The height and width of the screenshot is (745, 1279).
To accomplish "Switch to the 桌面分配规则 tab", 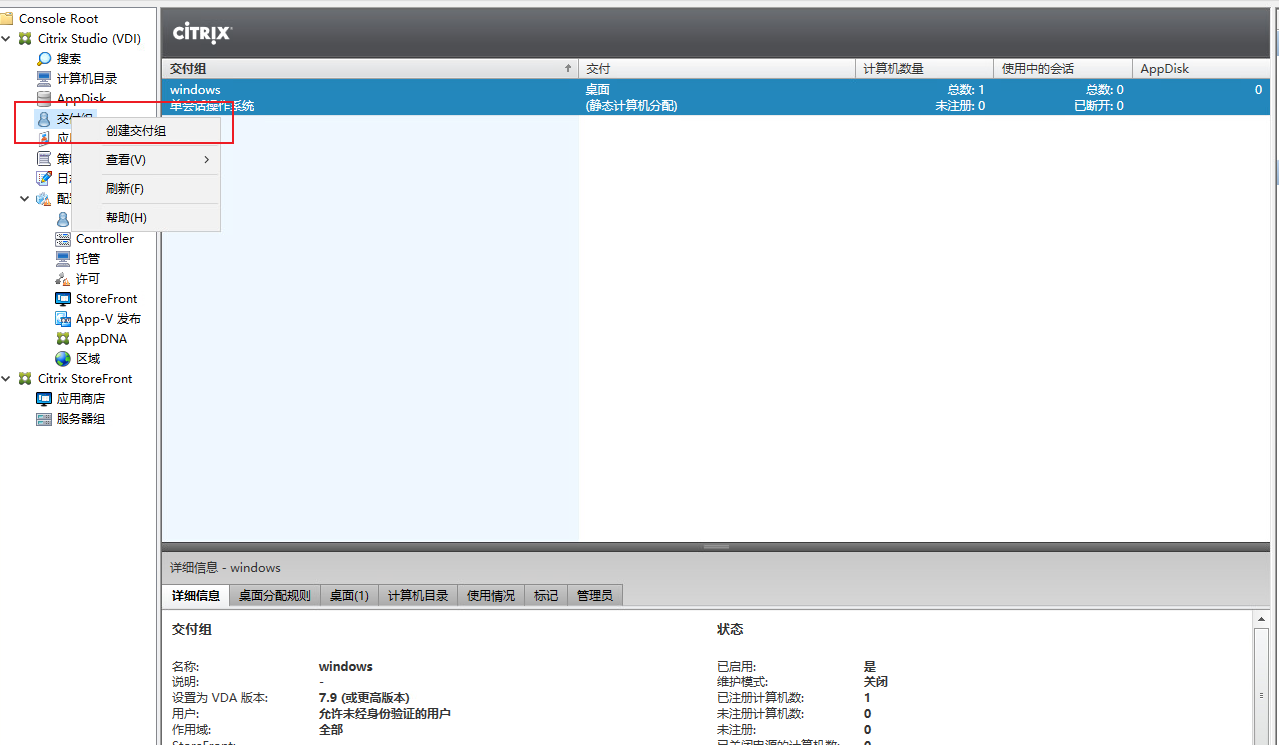I will click(274, 596).
